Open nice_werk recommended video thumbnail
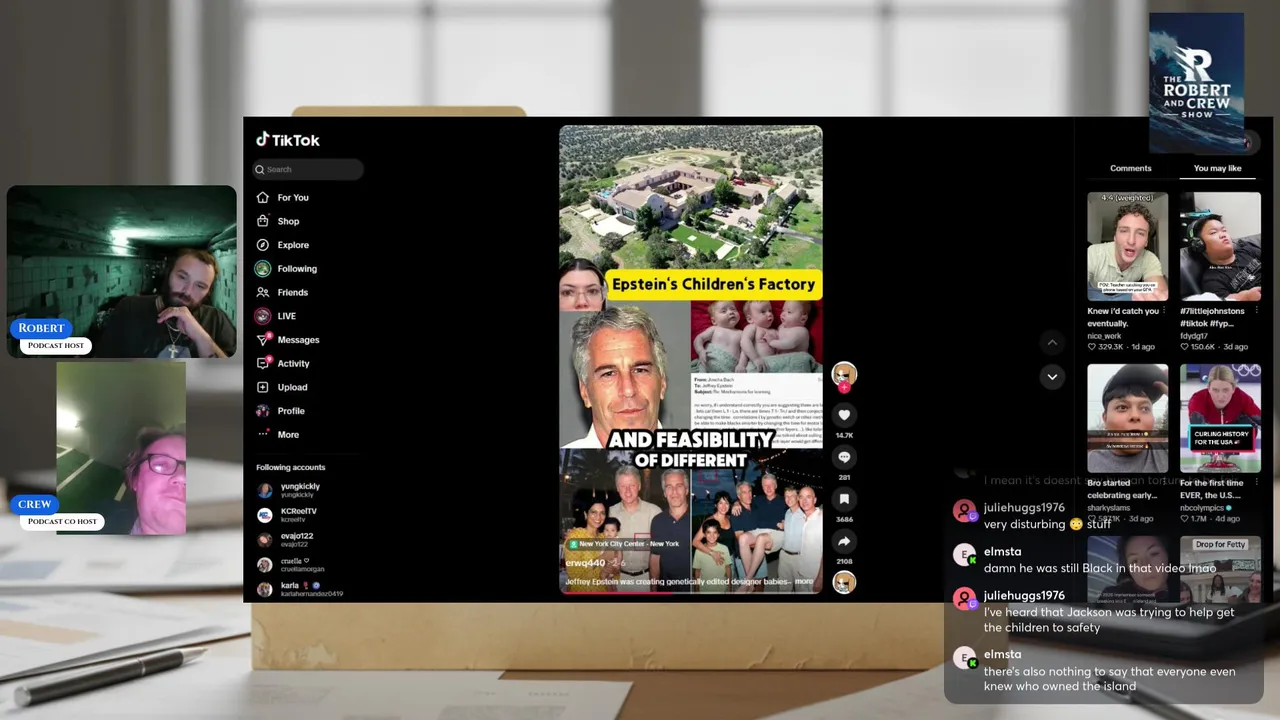The height and width of the screenshot is (720, 1280). (1127, 247)
